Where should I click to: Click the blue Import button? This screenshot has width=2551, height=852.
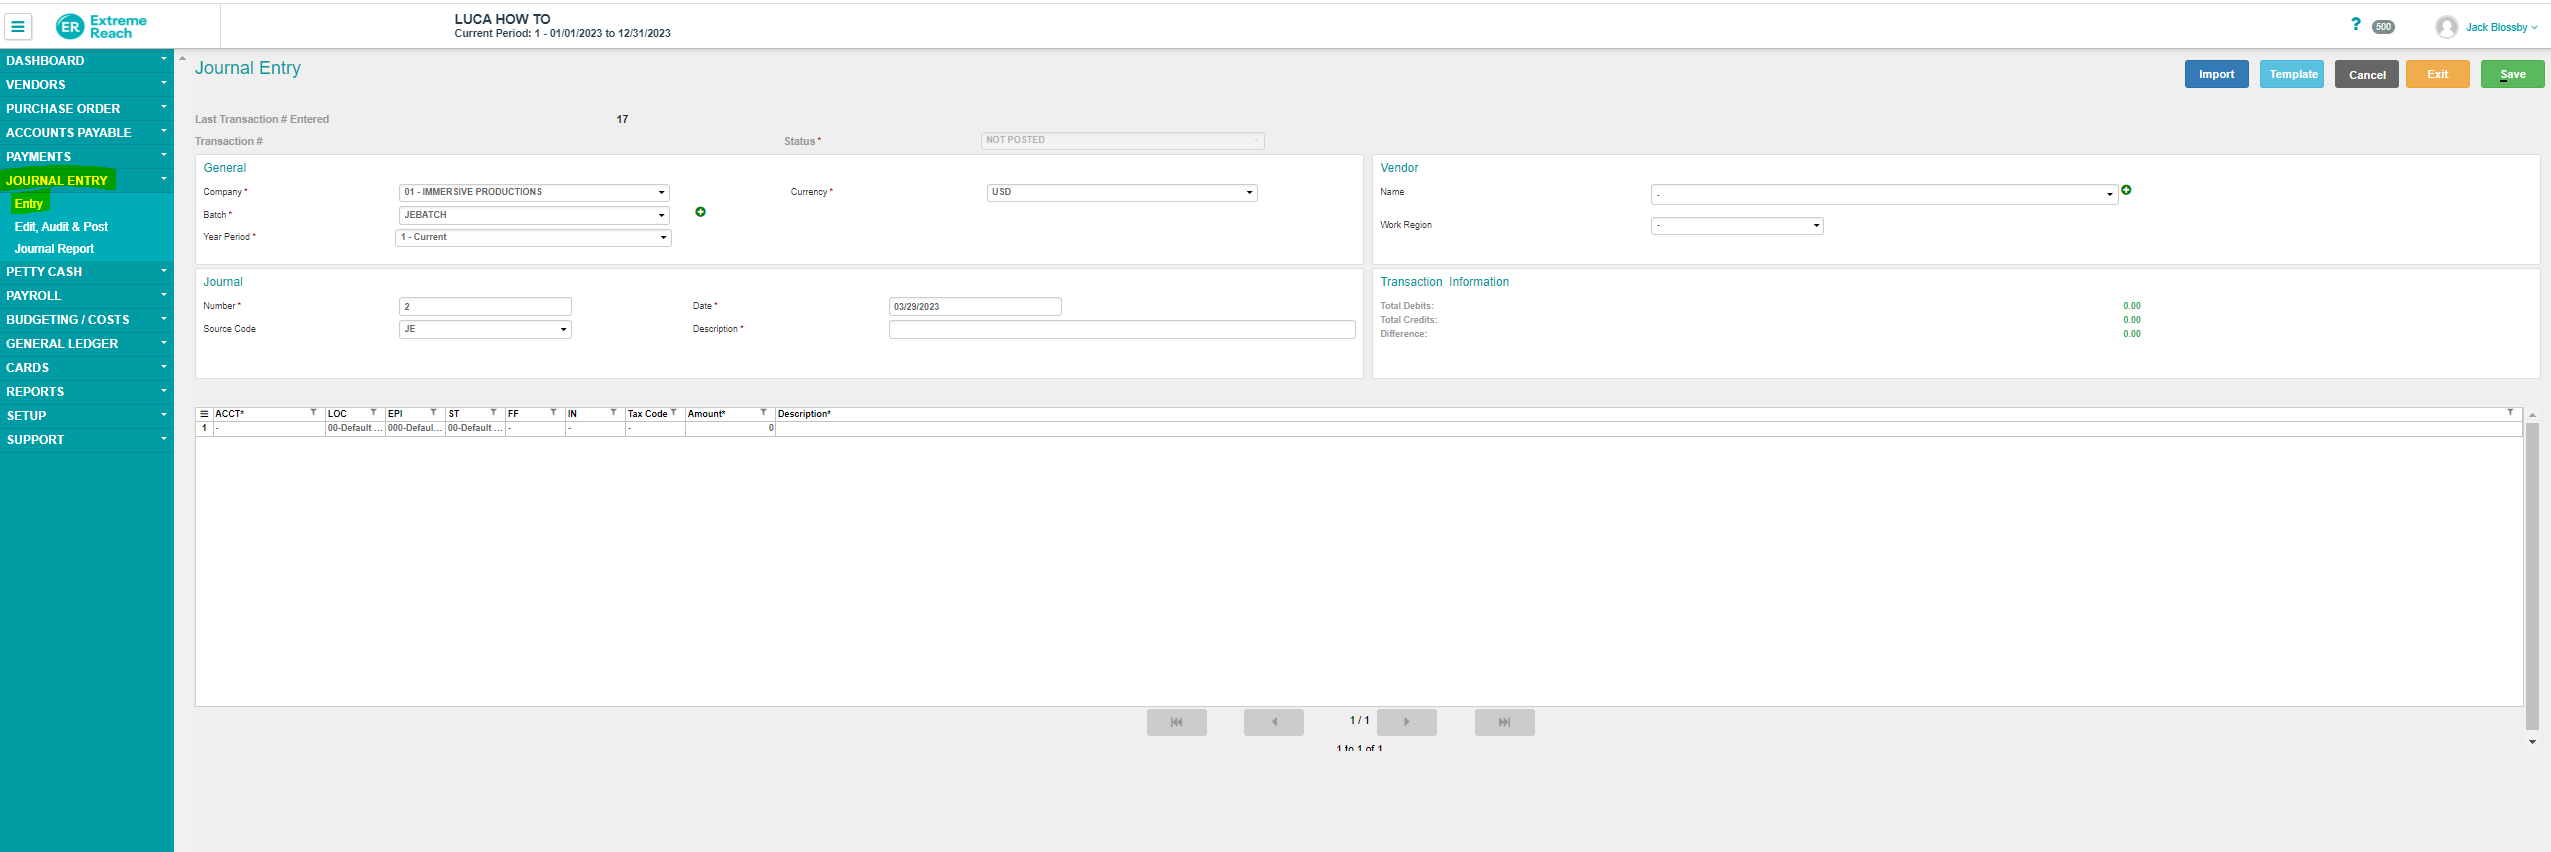[x=2216, y=74]
